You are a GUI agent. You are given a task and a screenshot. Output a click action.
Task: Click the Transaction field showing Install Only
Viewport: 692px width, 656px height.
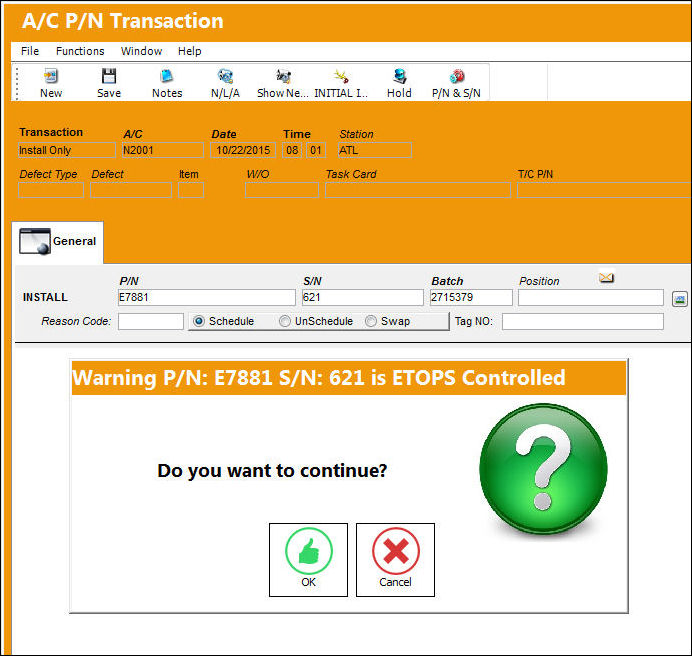coord(67,150)
